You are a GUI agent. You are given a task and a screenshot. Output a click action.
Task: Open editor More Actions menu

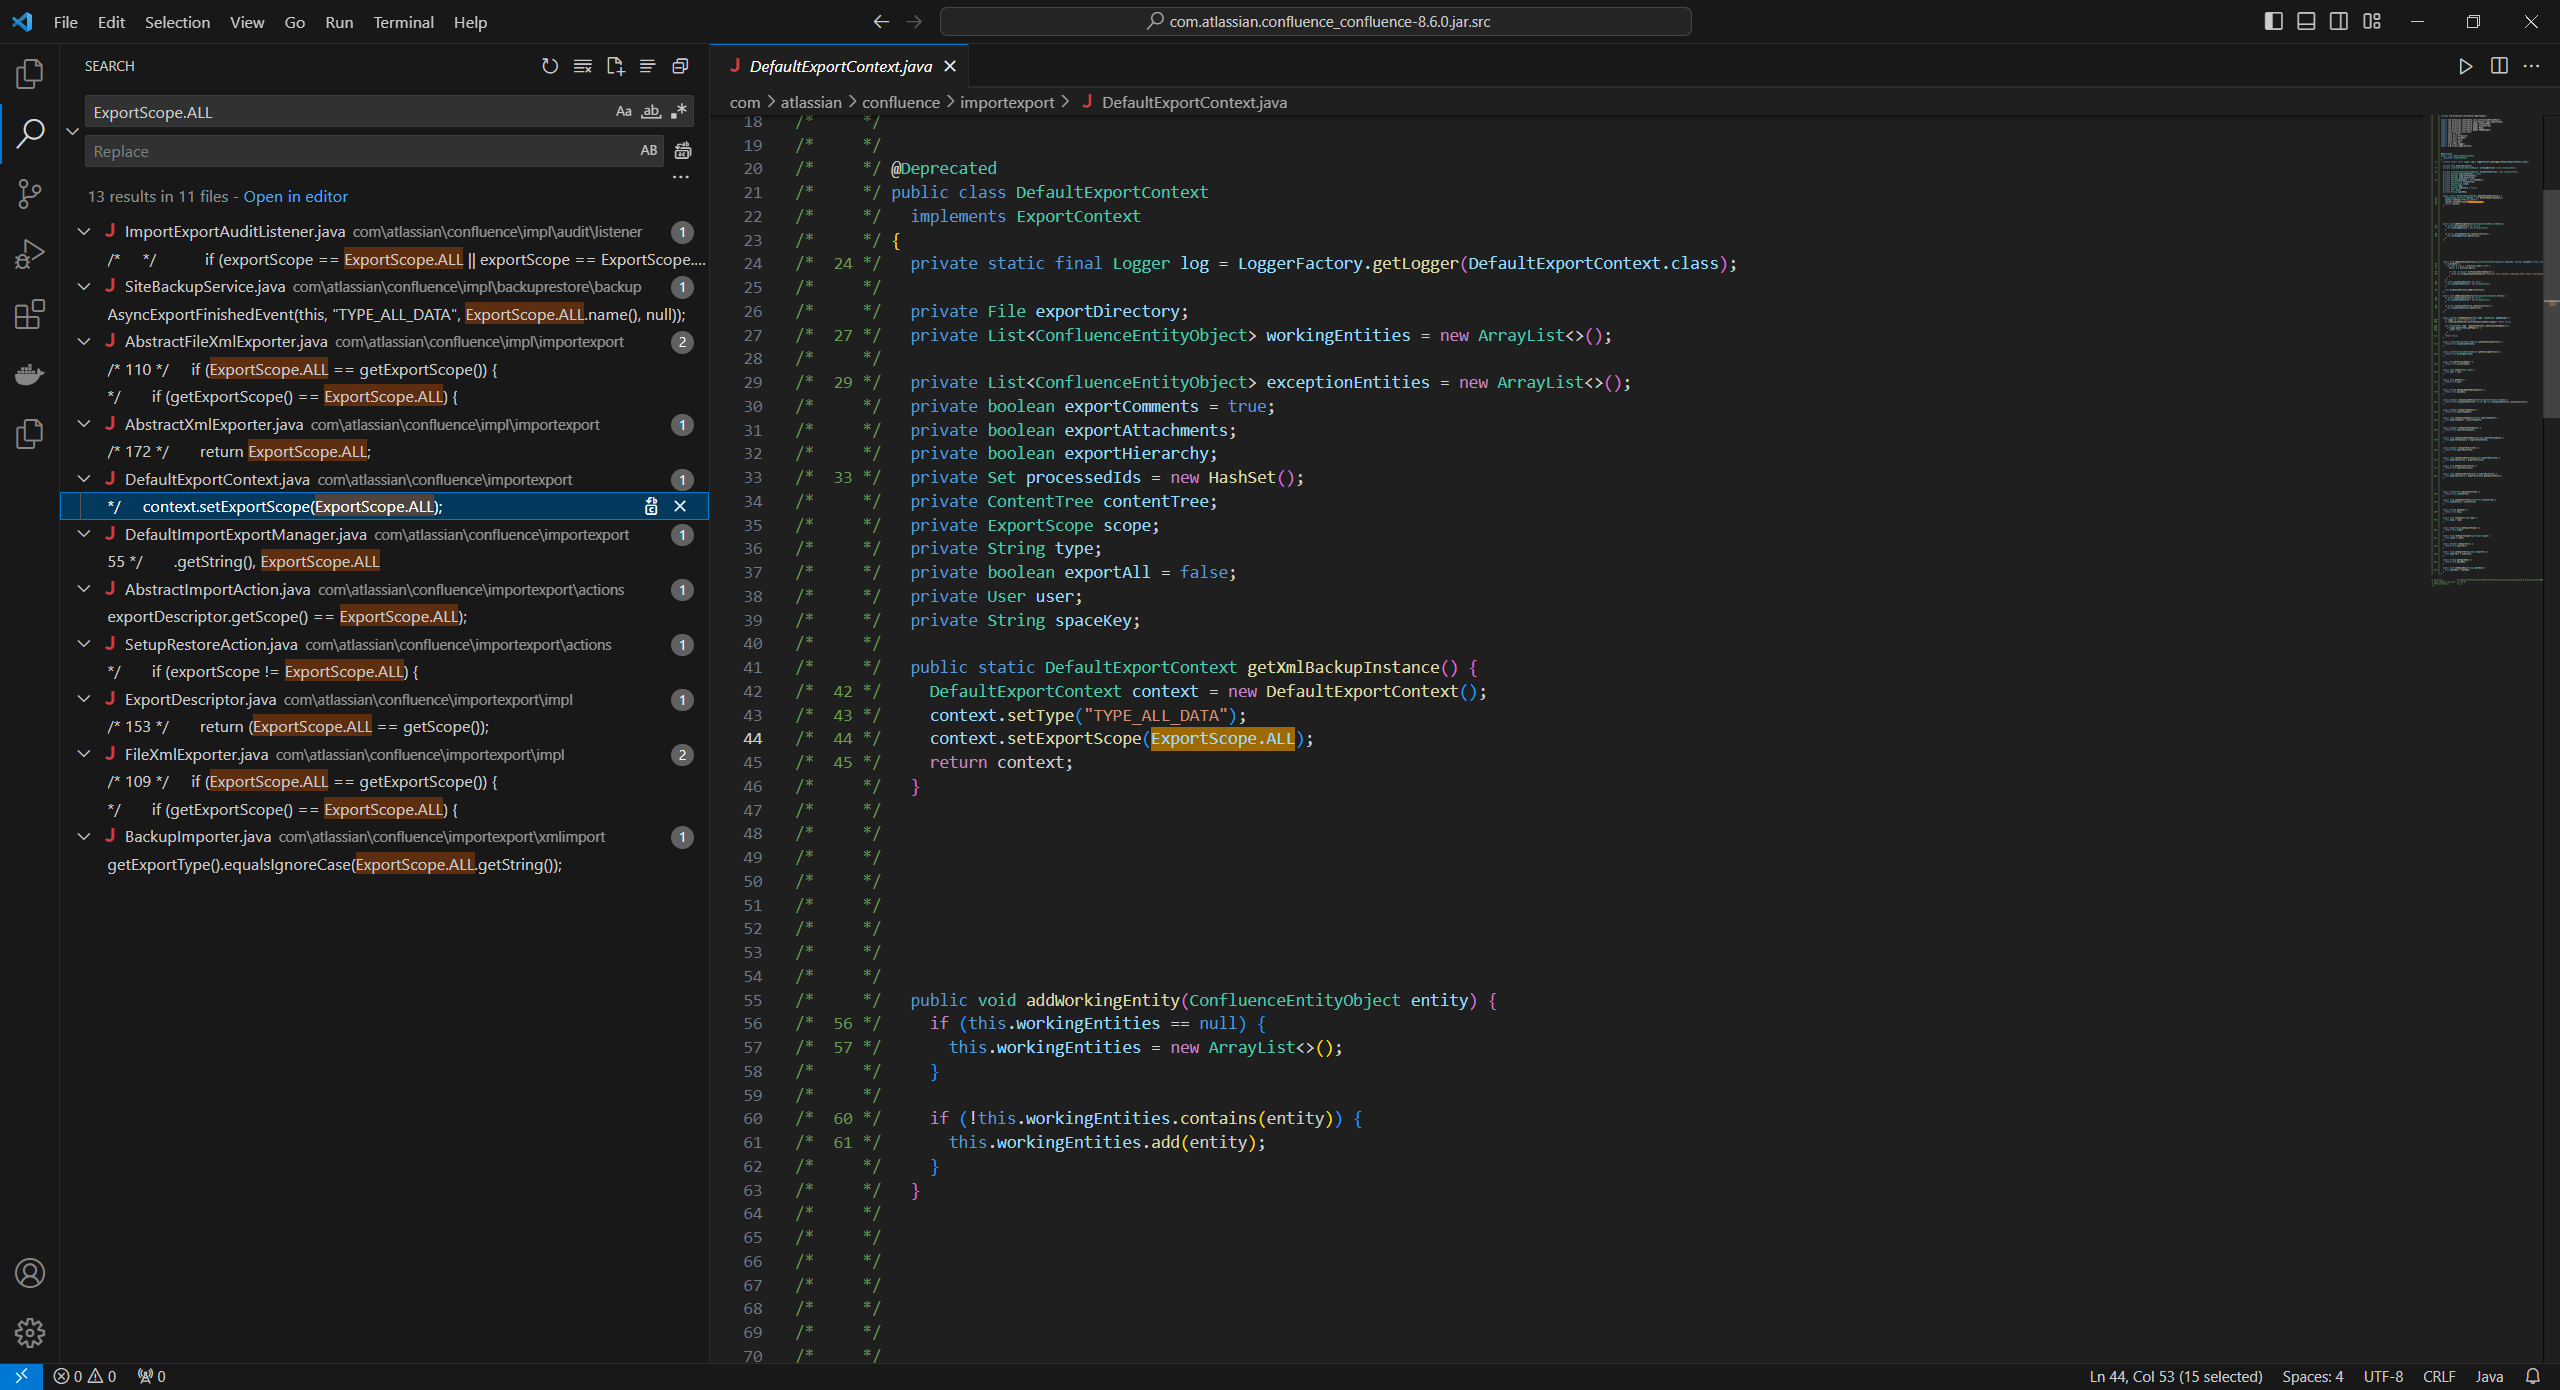point(2531,66)
